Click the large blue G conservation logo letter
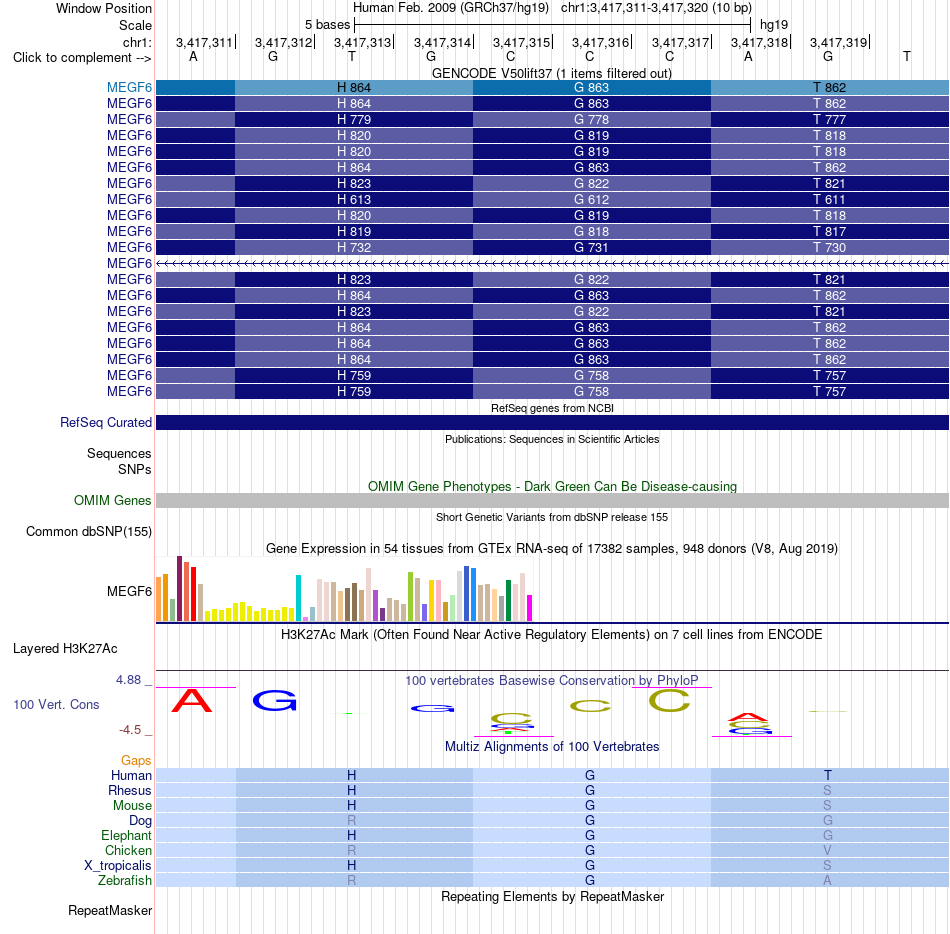The width and height of the screenshot is (950, 934). point(275,701)
